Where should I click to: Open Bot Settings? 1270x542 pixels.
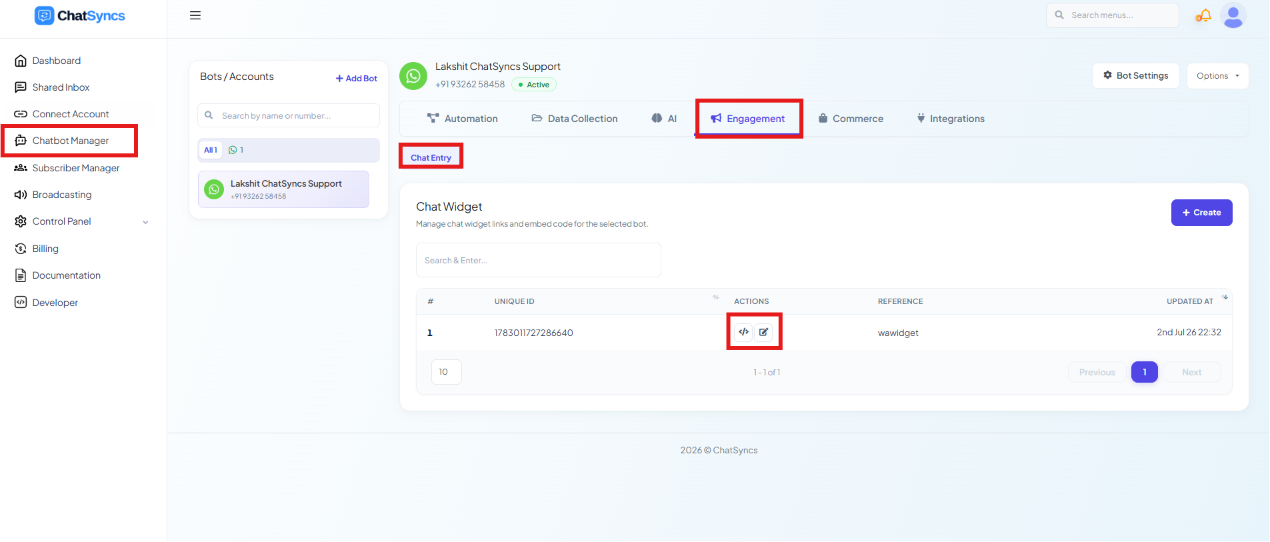[x=1136, y=76]
